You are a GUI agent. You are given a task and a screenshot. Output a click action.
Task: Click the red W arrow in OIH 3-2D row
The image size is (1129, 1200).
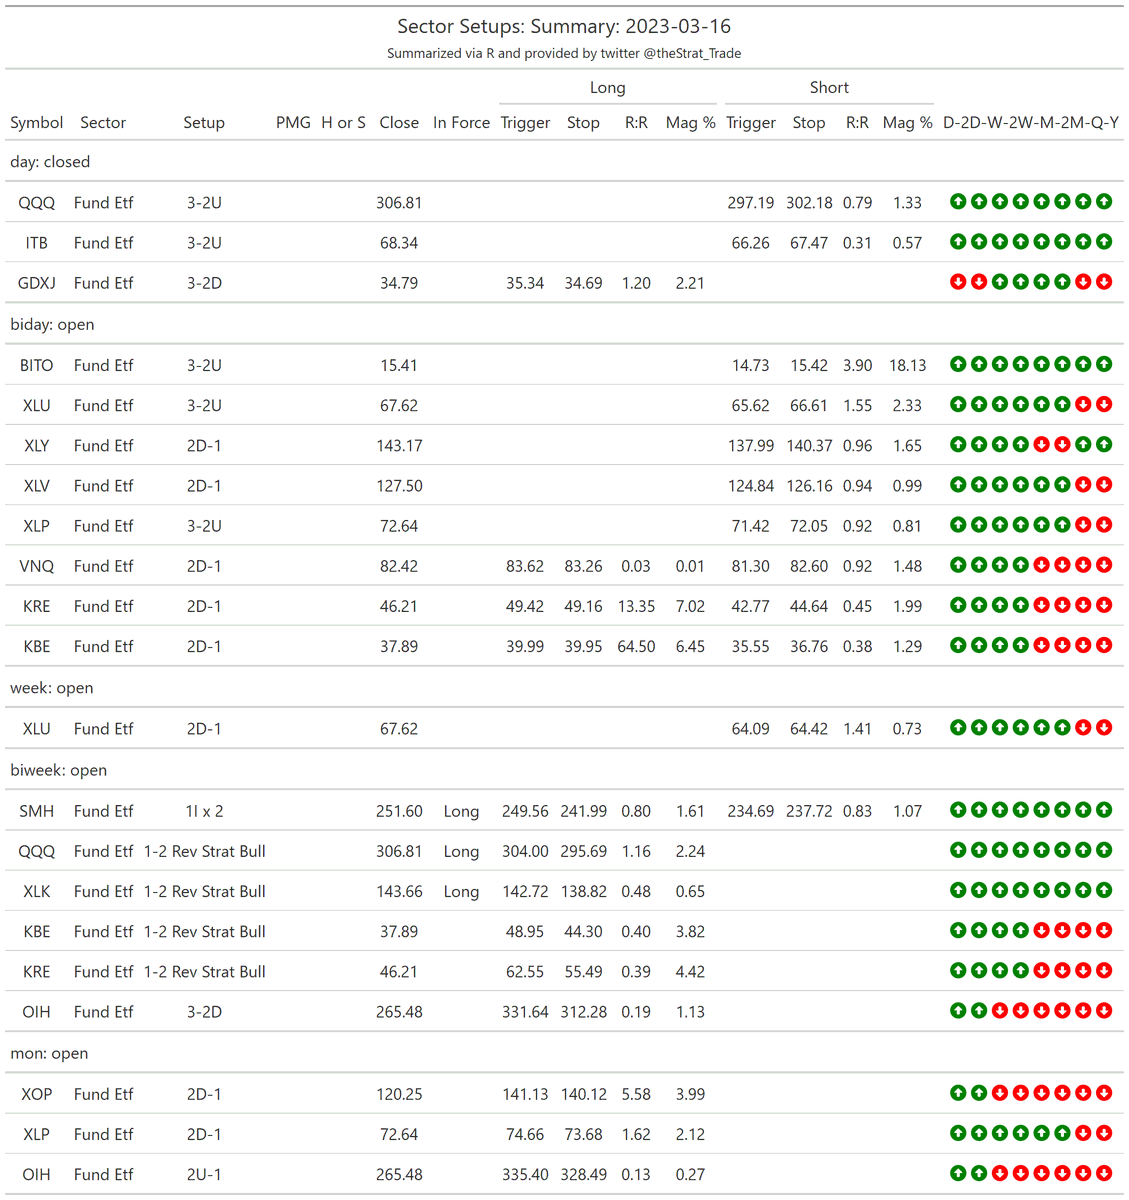click(1000, 1011)
